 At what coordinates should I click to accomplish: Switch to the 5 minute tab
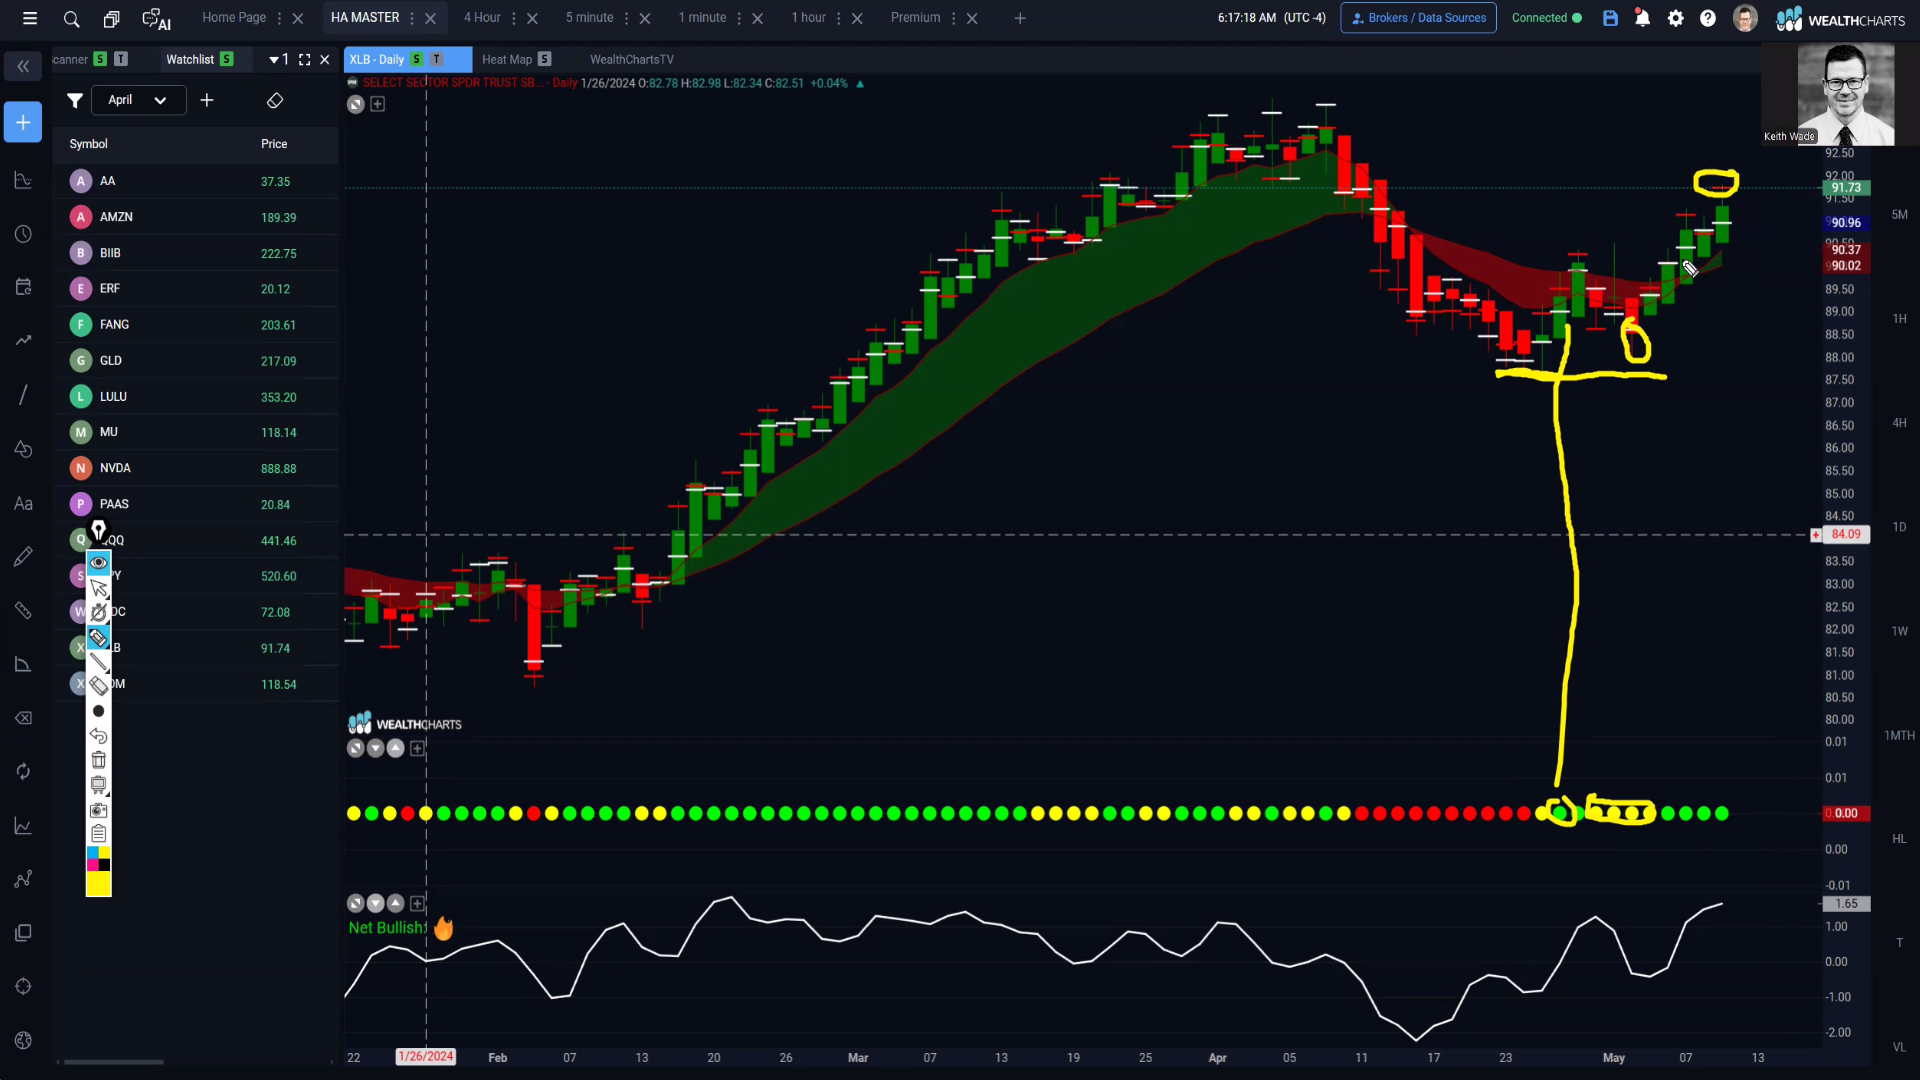[x=590, y=18]
